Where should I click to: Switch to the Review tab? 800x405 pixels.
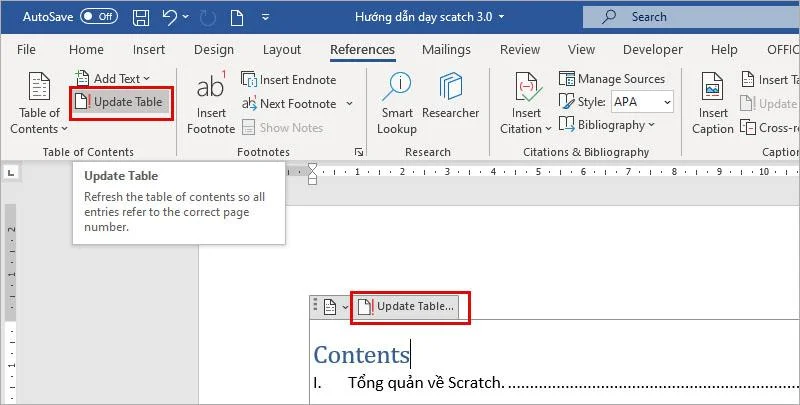(520, 49)
